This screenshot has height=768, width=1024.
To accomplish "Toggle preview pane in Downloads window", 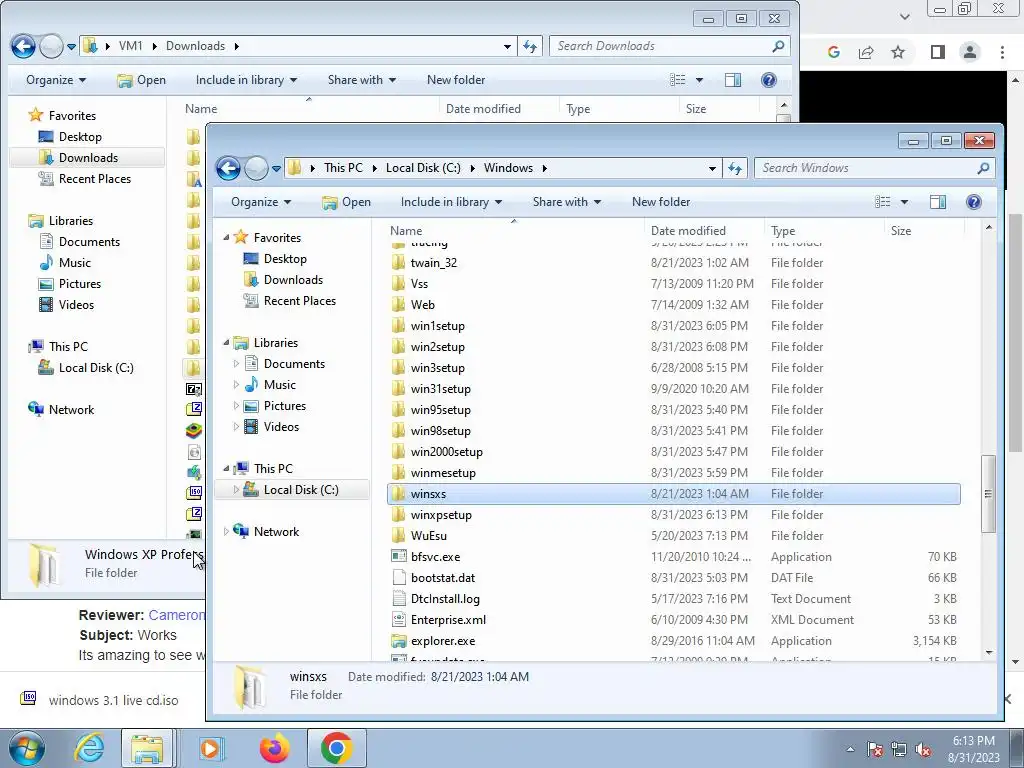I will point(733,80).
